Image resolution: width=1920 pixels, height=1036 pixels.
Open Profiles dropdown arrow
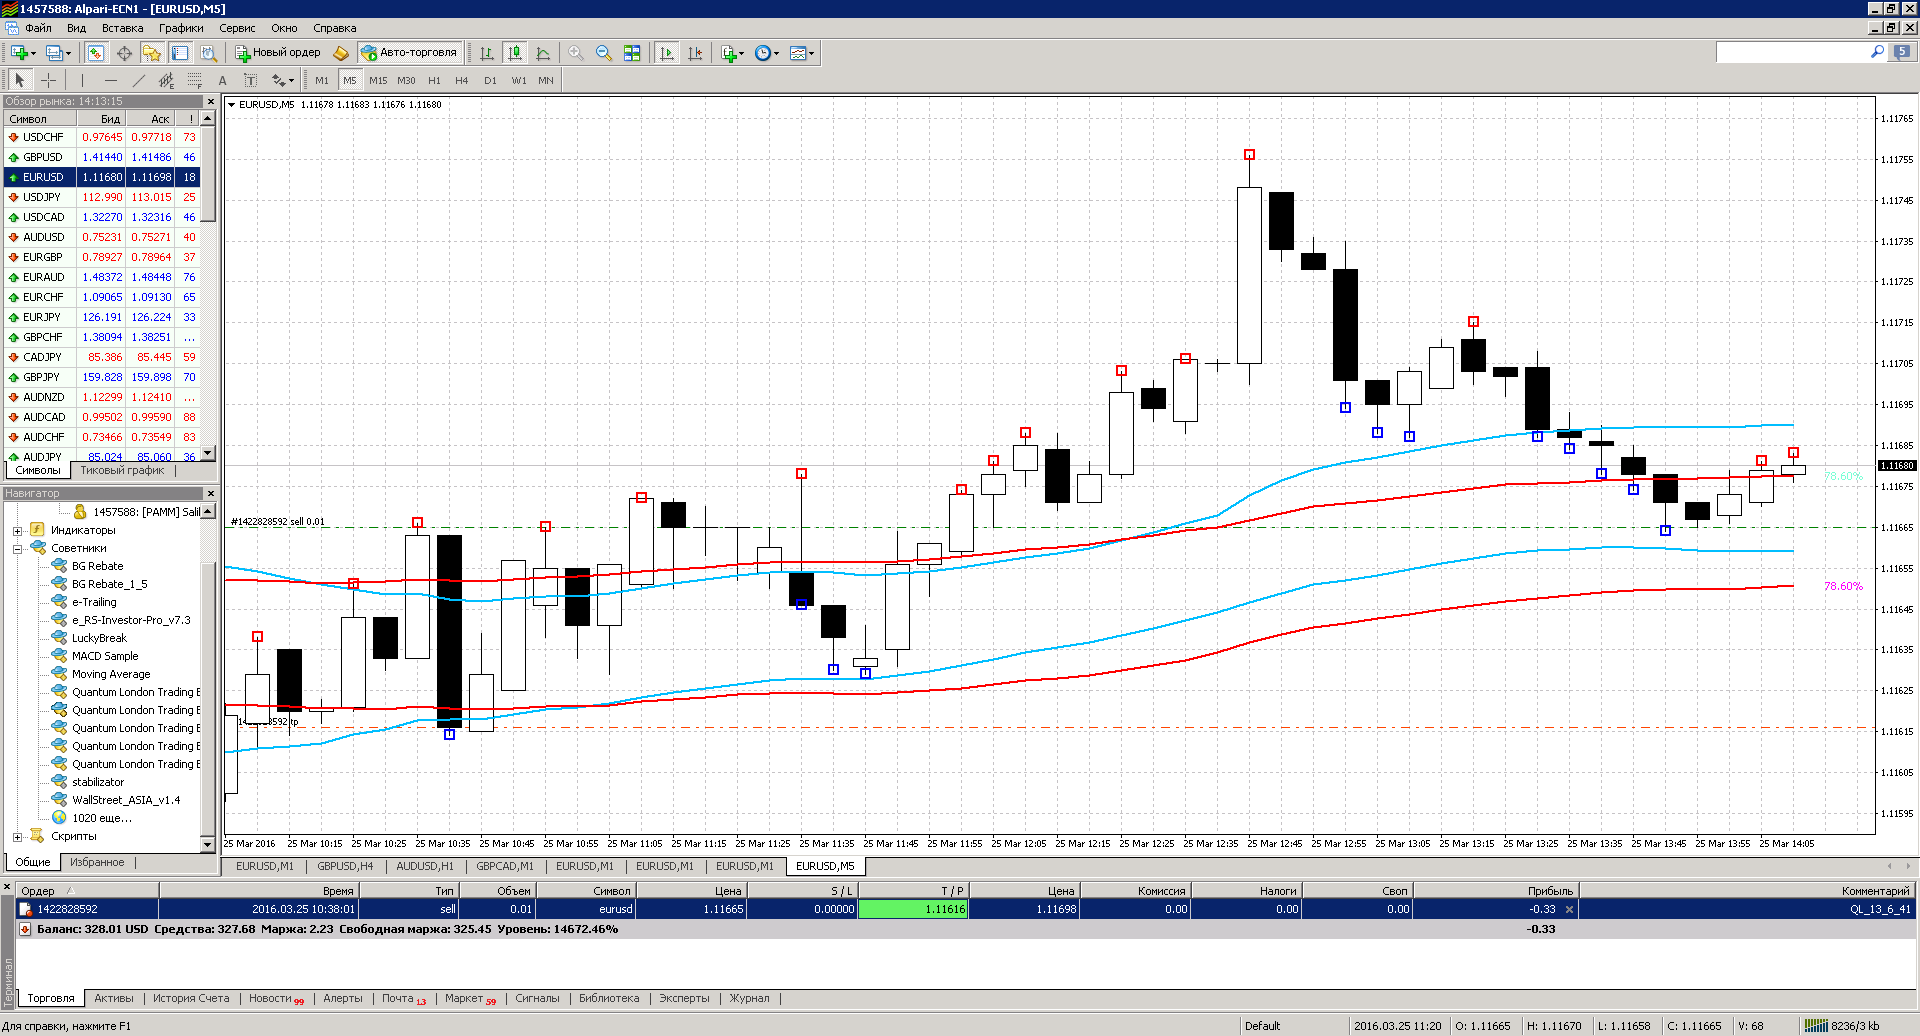pyautogui.click(x=68, y=54)
